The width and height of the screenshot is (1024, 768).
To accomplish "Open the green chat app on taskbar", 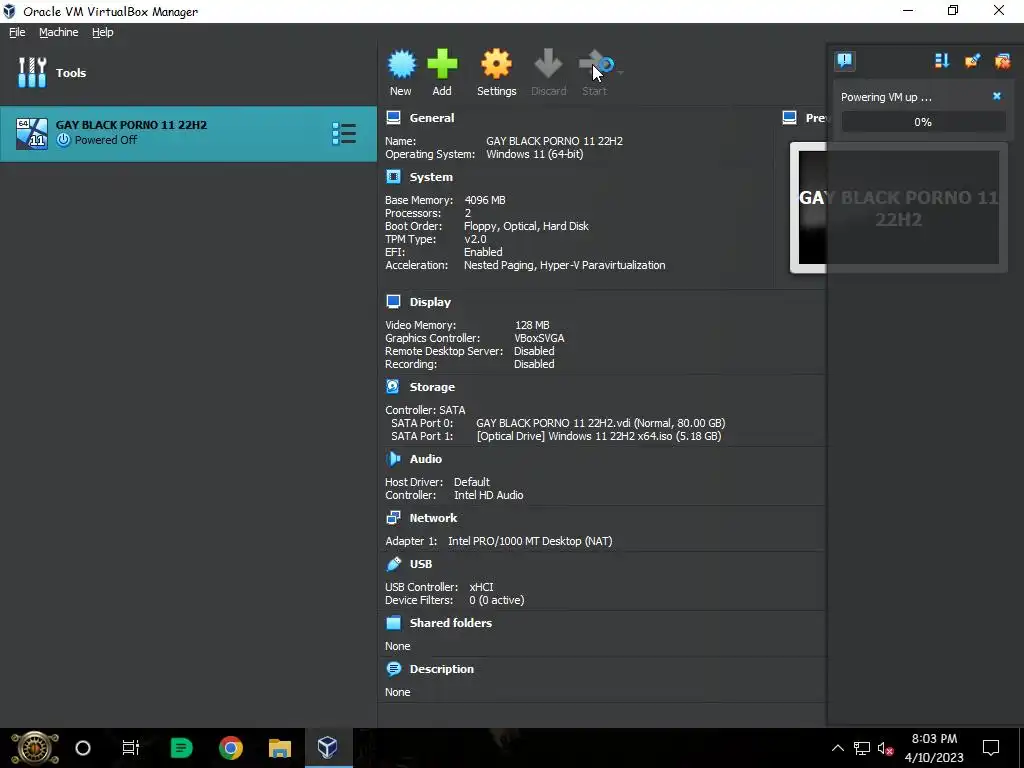I will pos(181,748).
